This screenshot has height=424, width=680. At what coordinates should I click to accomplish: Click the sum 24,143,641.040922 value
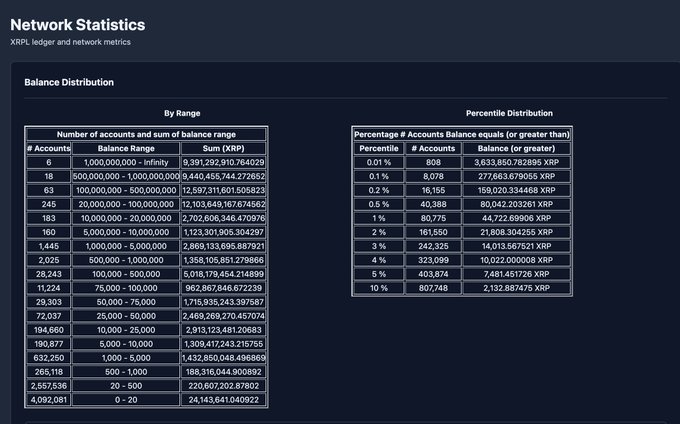223,400
